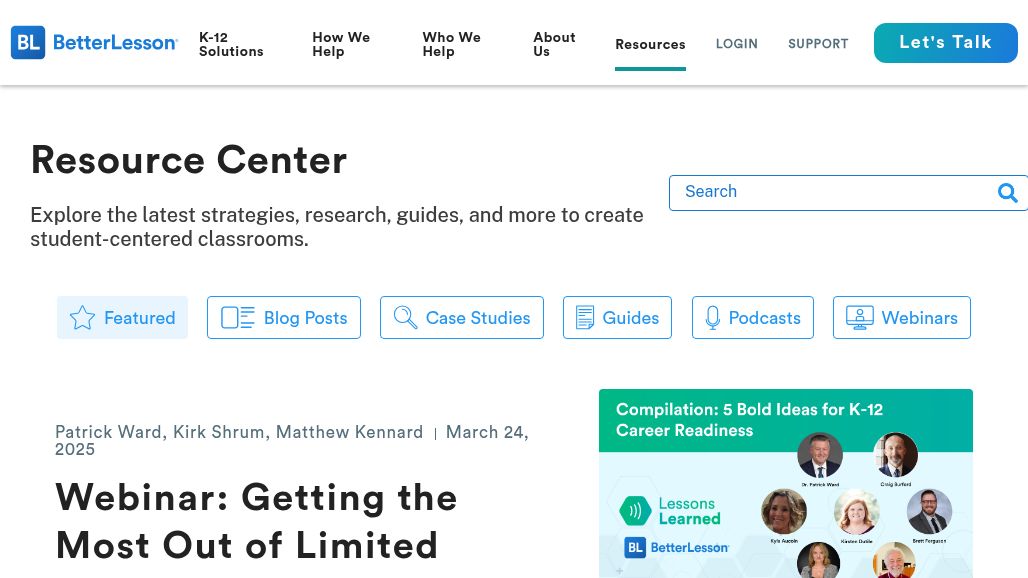Click the Blog Posts layout icon

237,318
